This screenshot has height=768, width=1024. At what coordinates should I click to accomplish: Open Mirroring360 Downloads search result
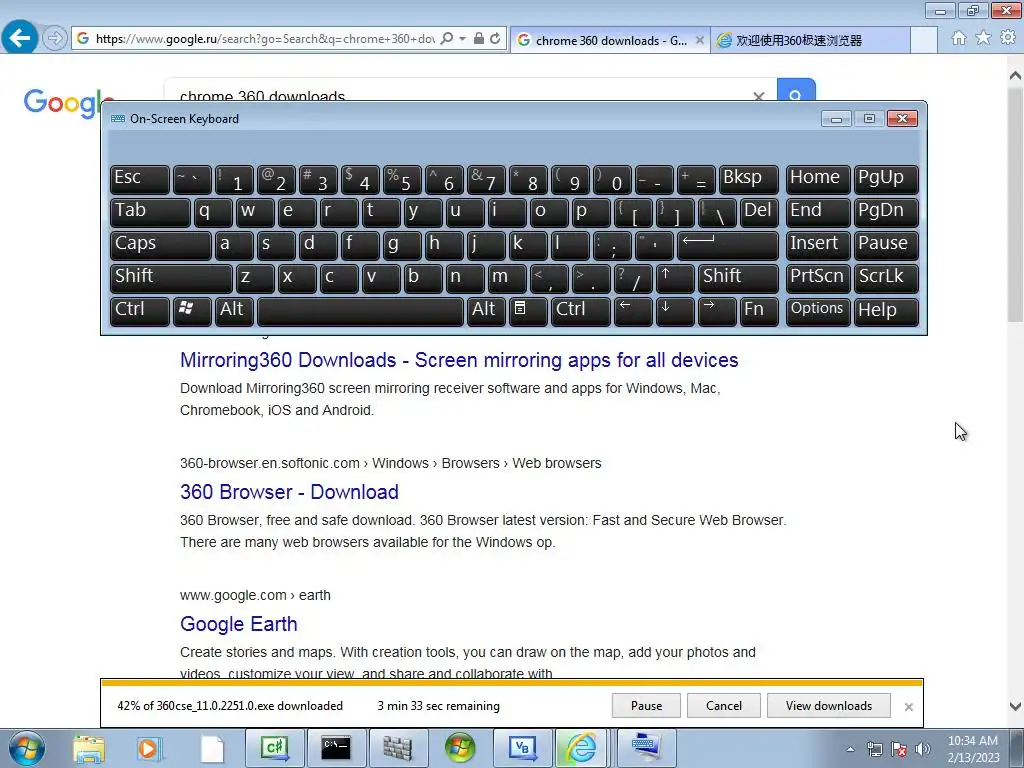pyautogui.click(x=459, y=360)
